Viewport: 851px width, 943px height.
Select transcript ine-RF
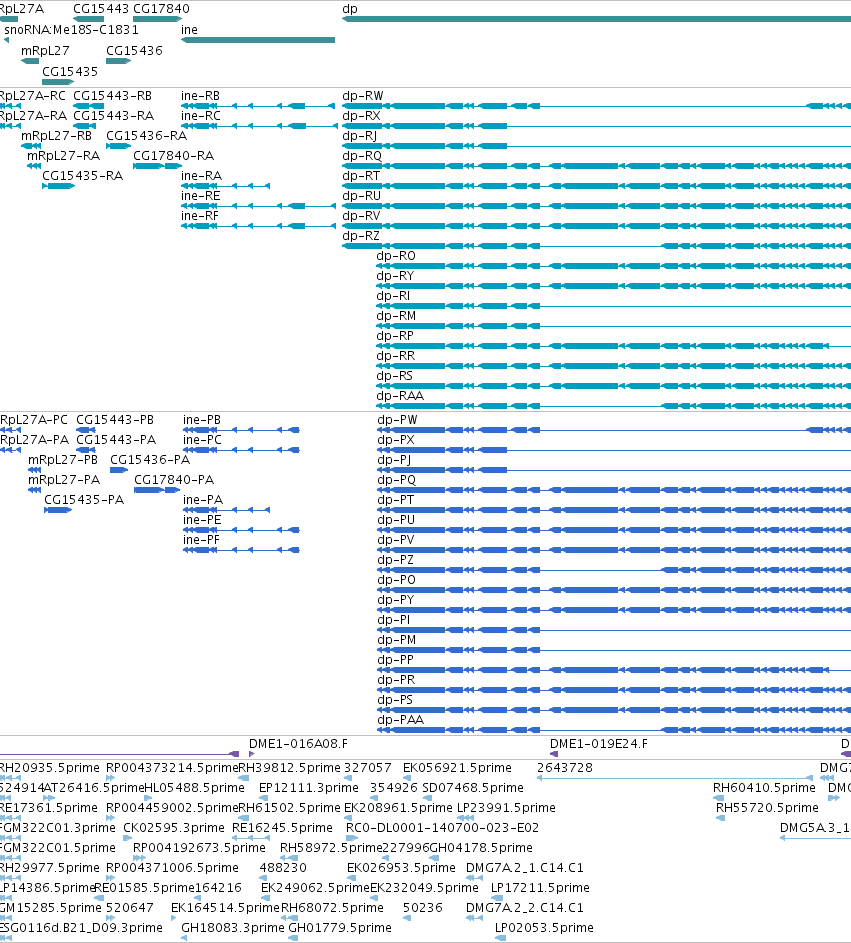click(258, 226)
